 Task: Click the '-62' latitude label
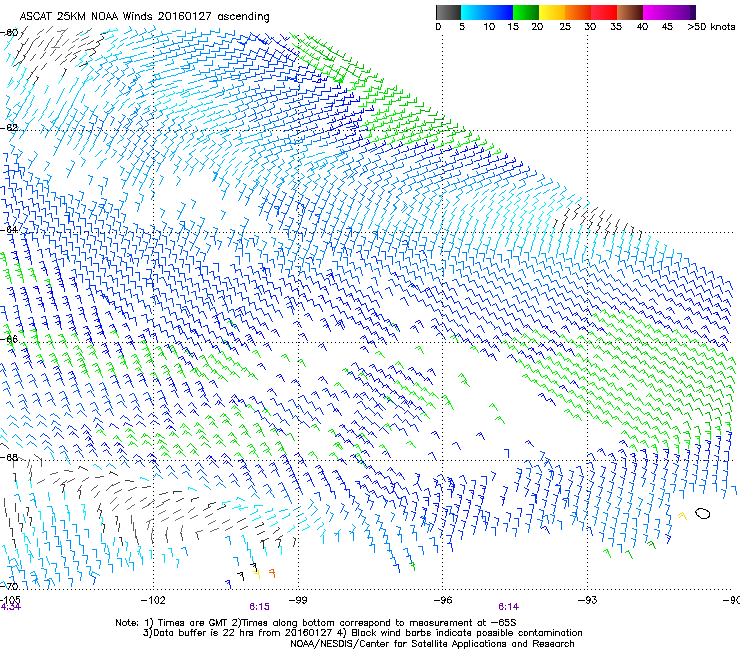[x=9, y=128]
